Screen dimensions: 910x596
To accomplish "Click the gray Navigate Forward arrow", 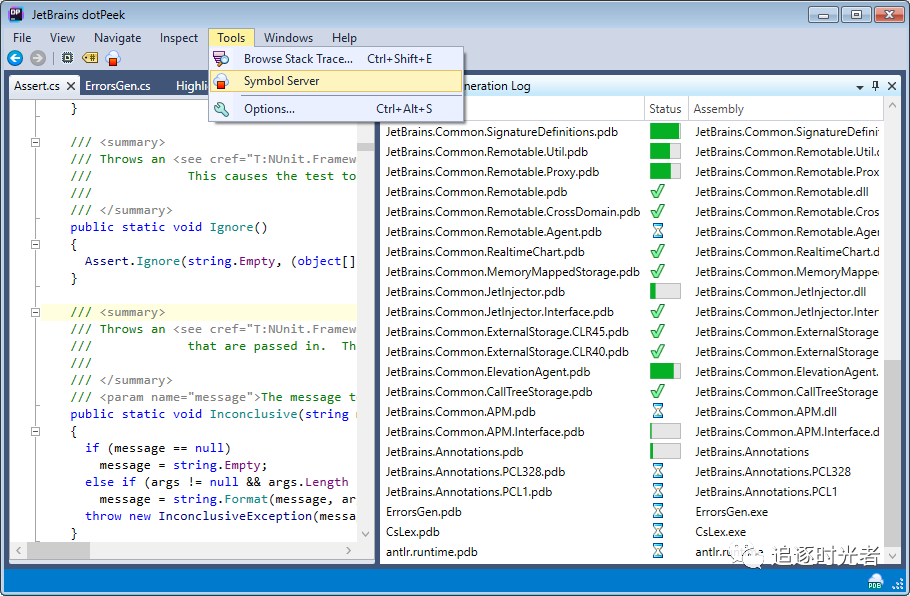I will (38, 58).
